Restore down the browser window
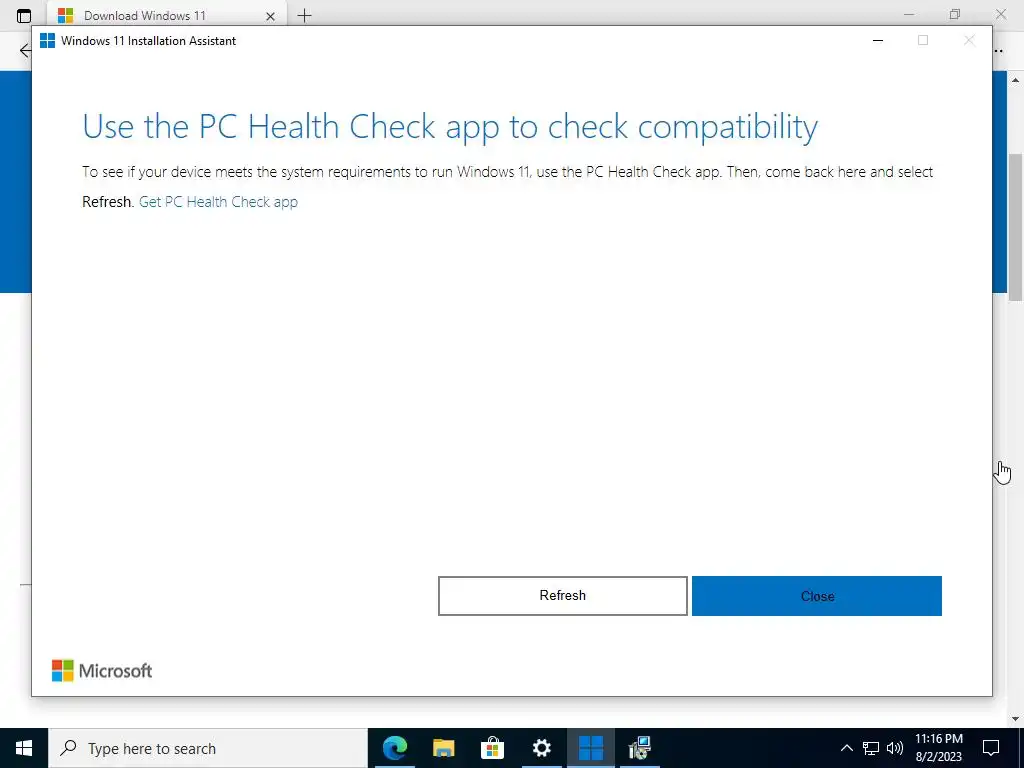Image resolution: width=1024 pixels, height=768 pixels. [955, 14]
